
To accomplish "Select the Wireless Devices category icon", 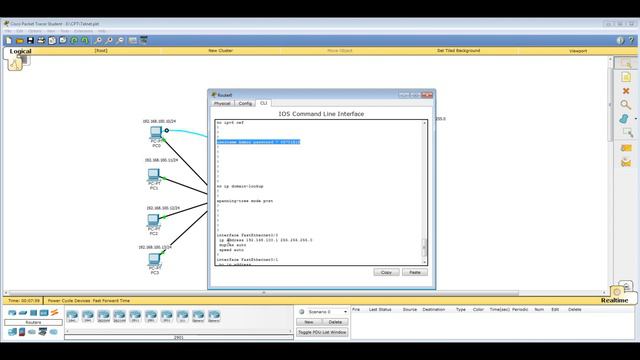I will coord(44,313).
